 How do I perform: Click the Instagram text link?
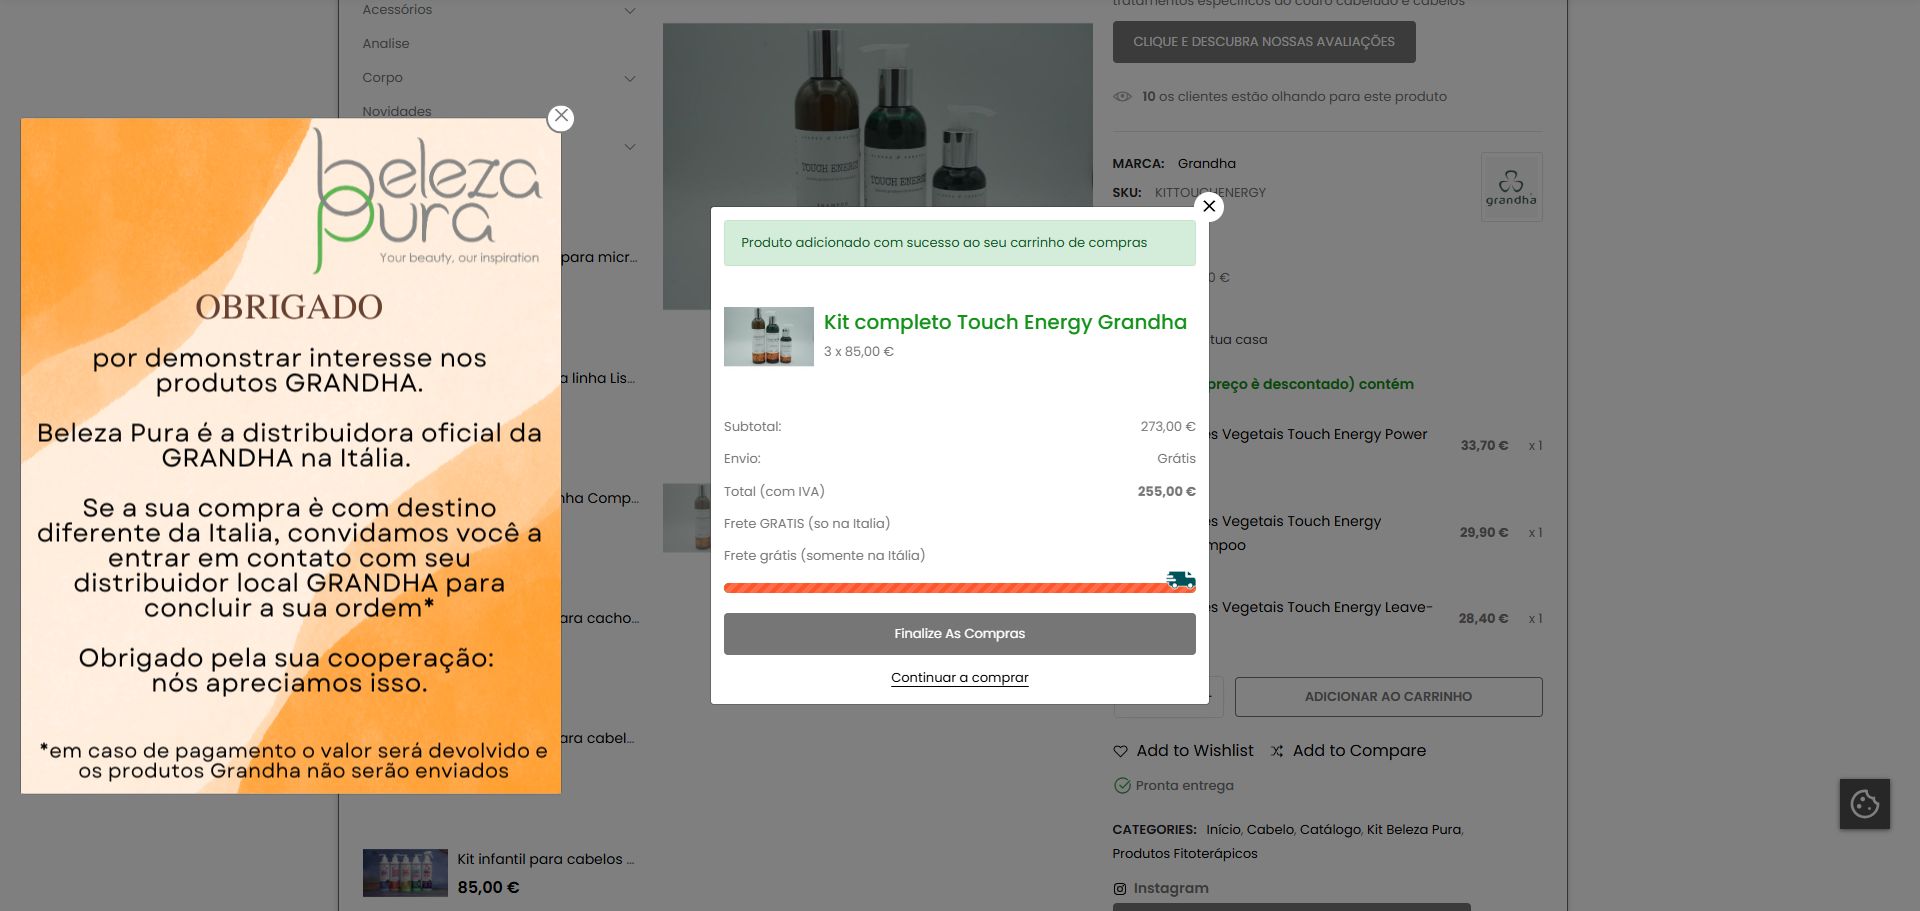[1171, 888]
